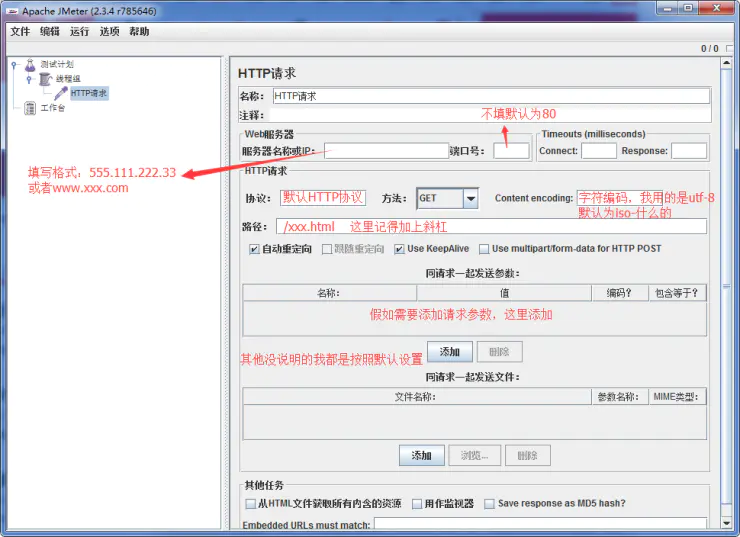Click the MIME类型: column header
The image size is (740, 537).
(677, 397)
